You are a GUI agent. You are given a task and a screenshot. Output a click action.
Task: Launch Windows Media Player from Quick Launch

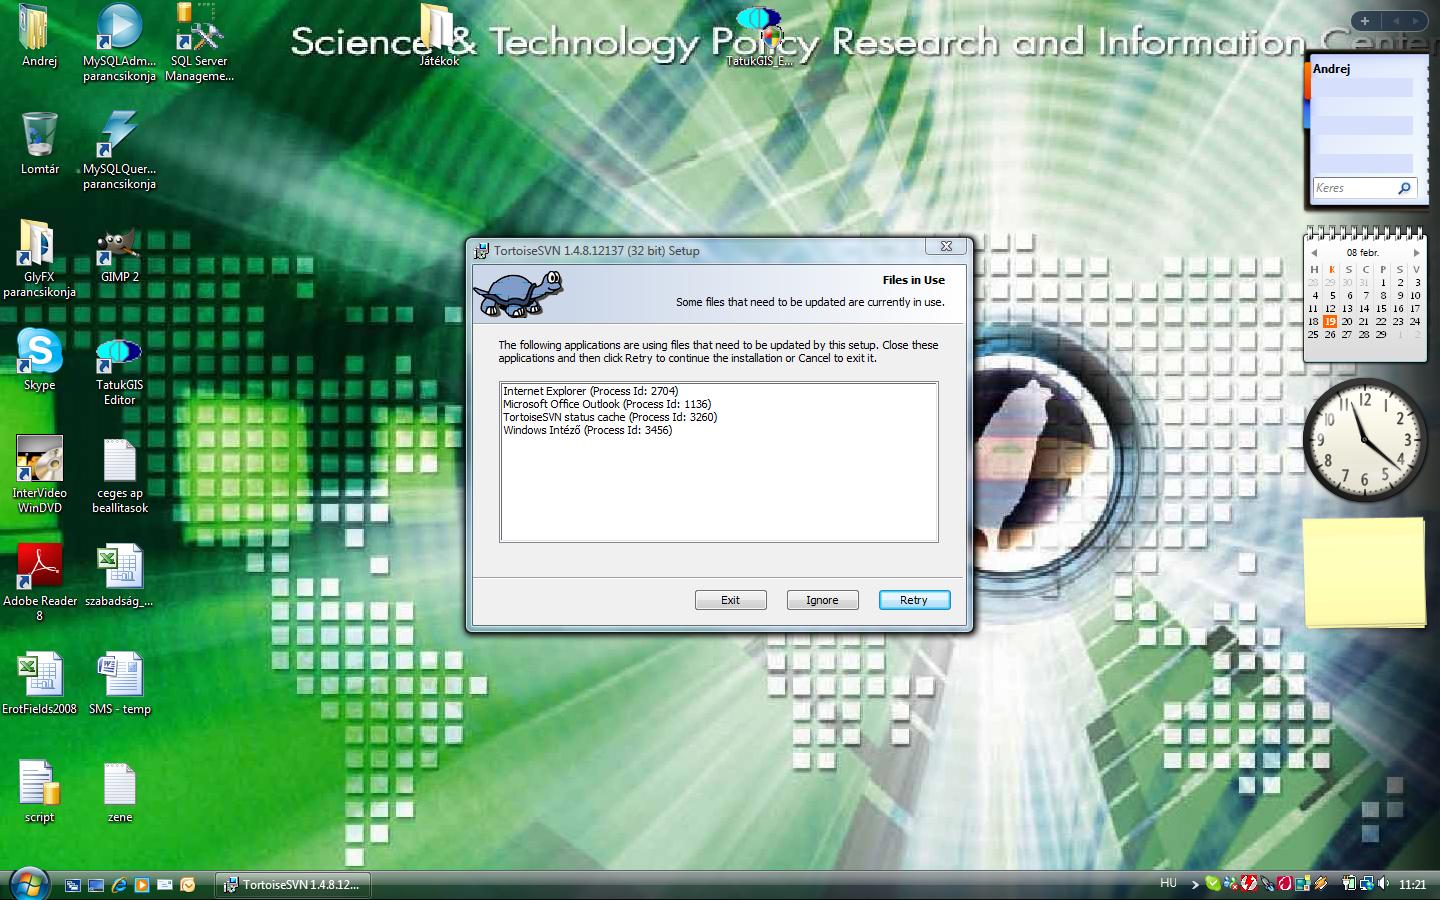[x=142, y=885]
